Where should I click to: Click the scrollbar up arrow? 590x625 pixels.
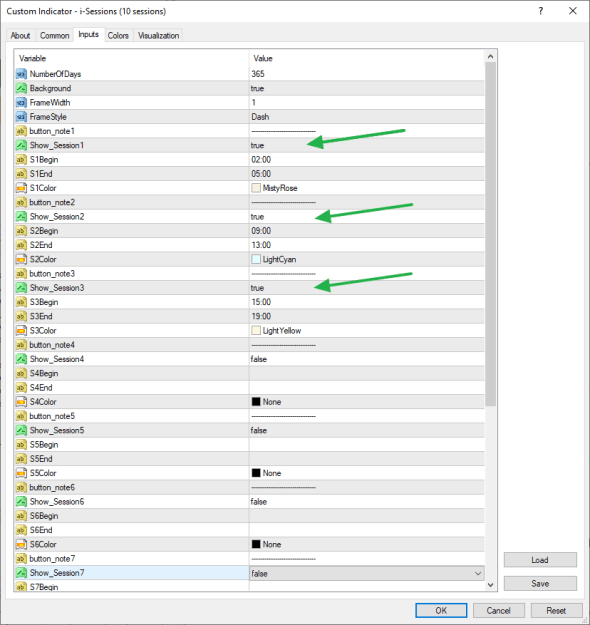click(491, 57)
